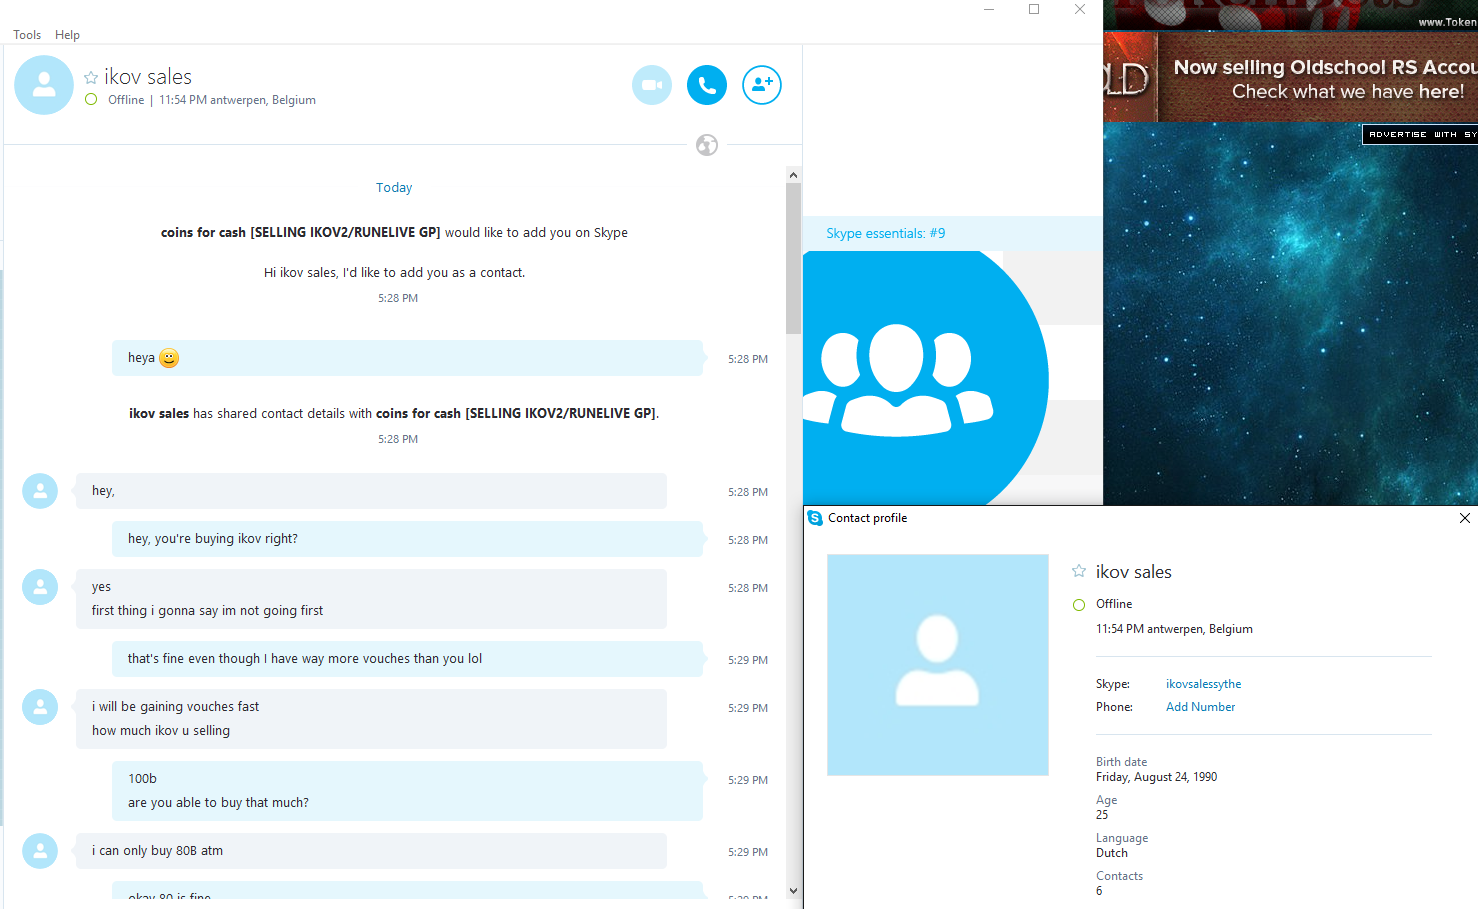
Task: Click the Offline status in Contact profile
Action: pyautogui.click(x=1114, y=604)
